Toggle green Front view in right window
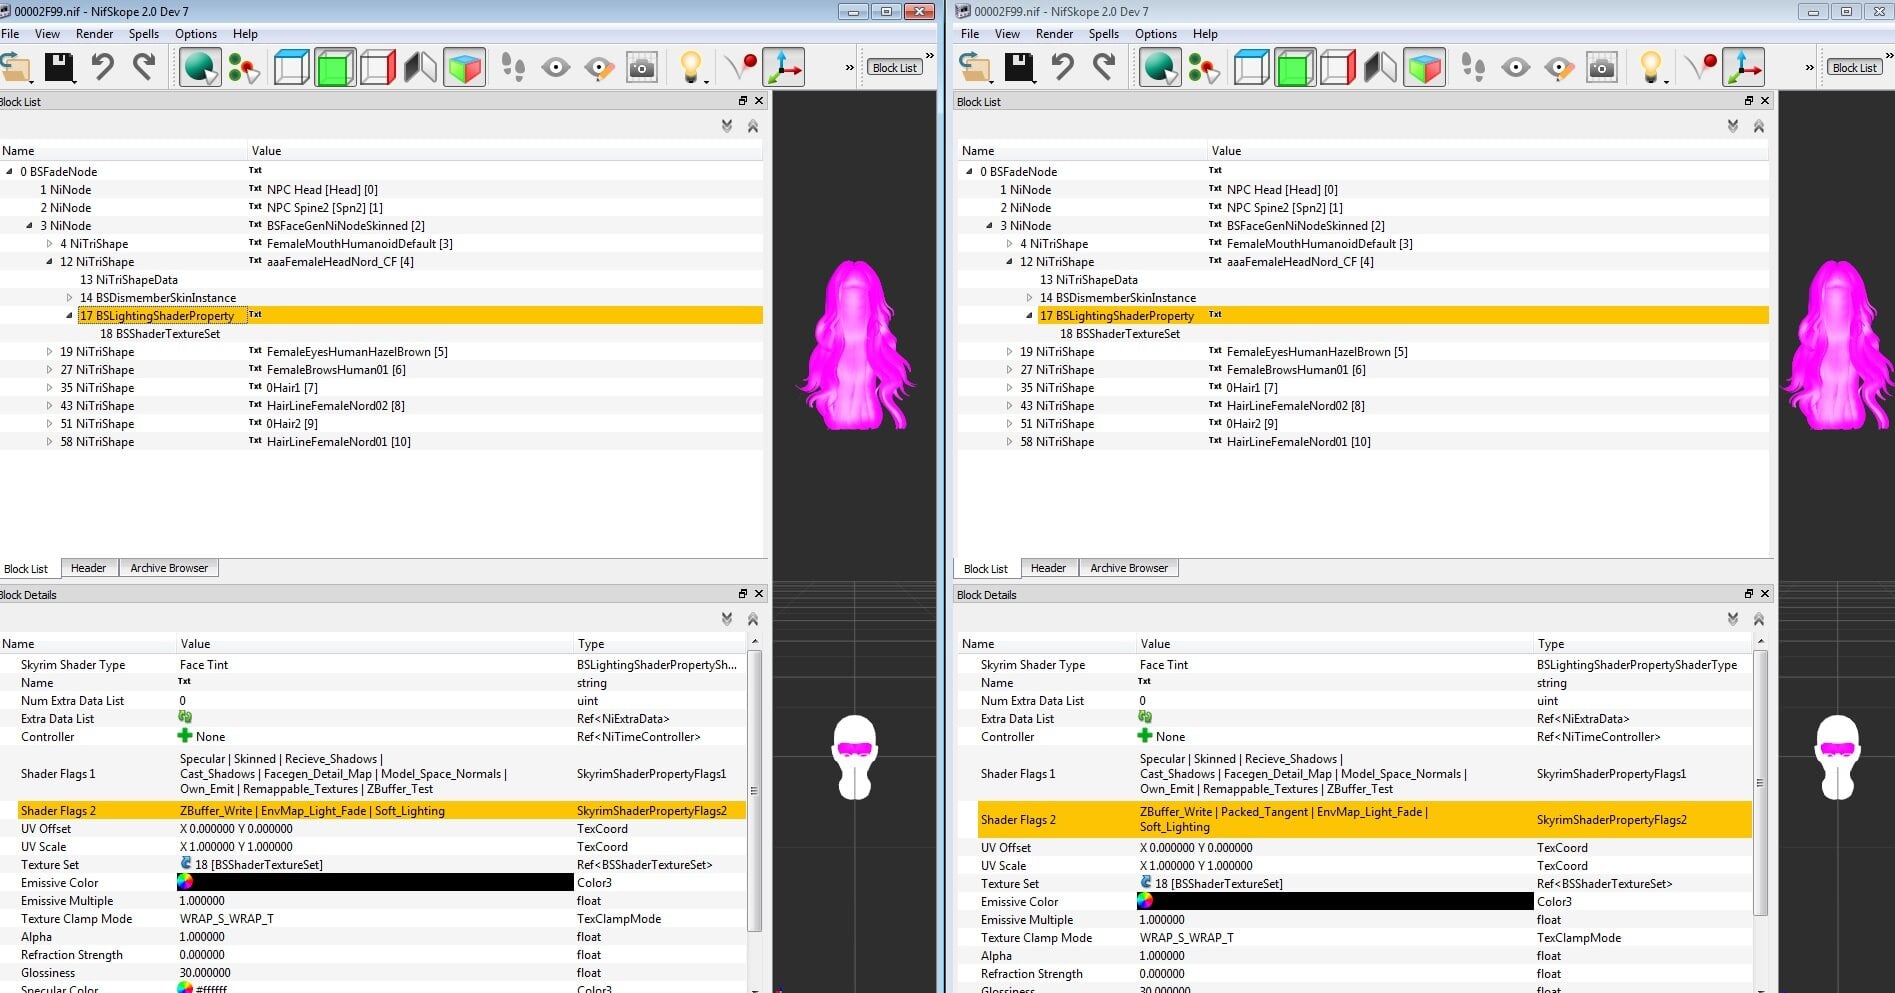This screenshot has width=1895, height=993. (x=1295, y=67)
